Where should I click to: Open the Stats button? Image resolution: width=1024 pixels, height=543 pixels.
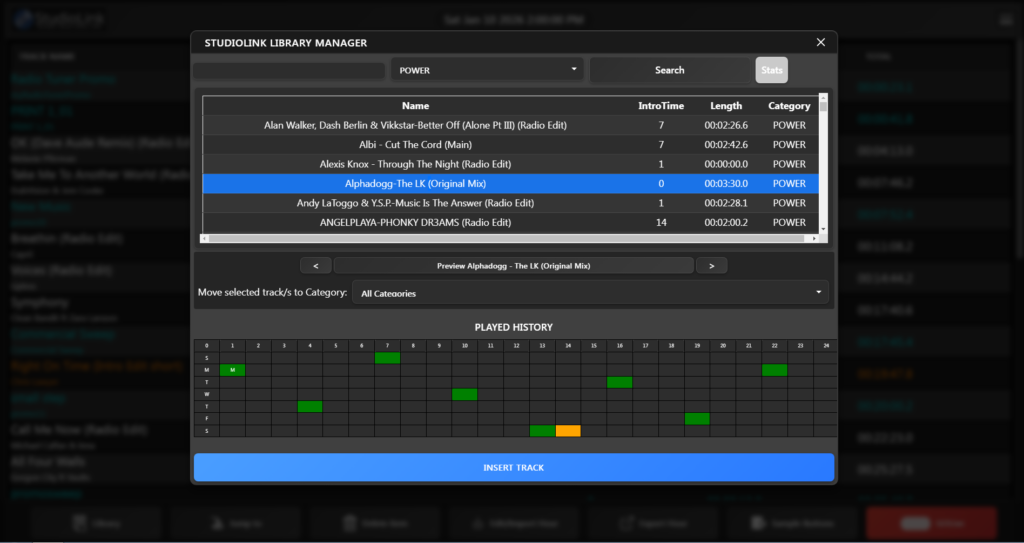[771, 70]
